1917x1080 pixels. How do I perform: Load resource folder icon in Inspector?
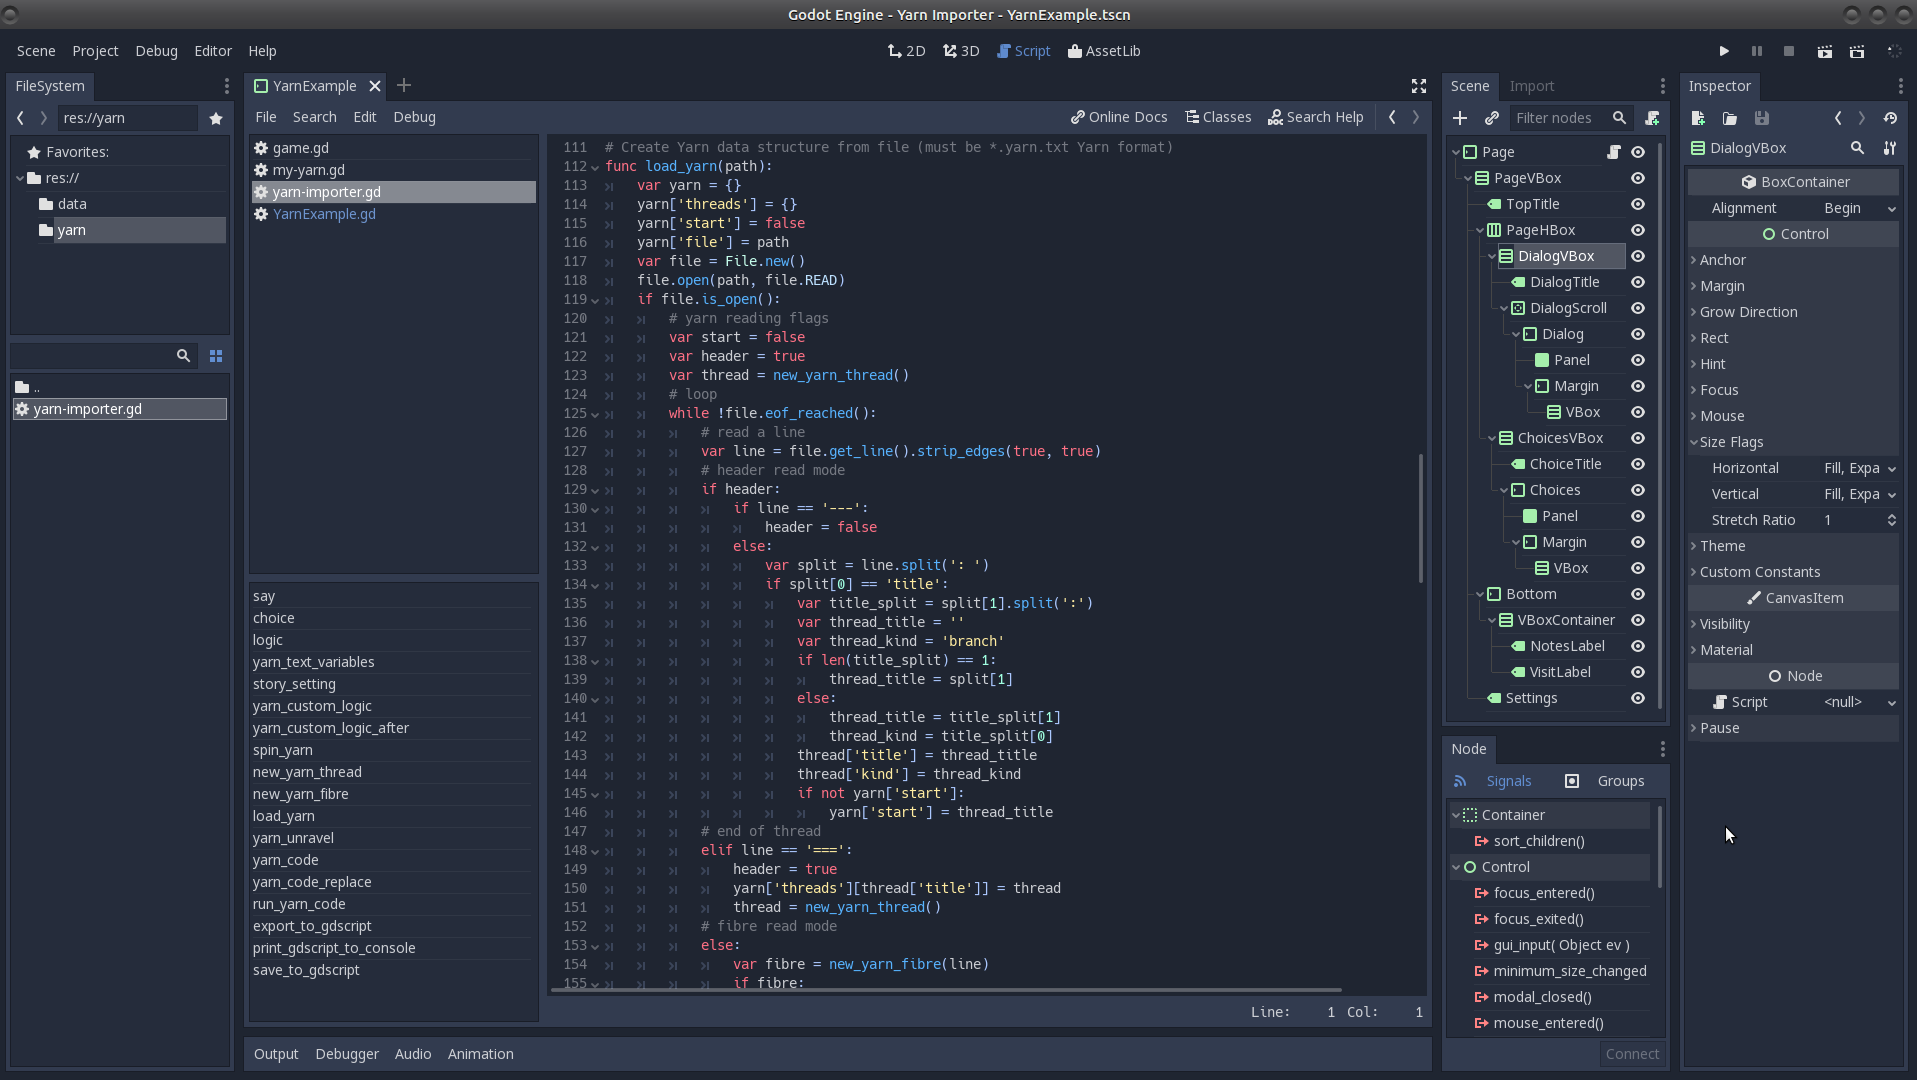click(1730, 118)
